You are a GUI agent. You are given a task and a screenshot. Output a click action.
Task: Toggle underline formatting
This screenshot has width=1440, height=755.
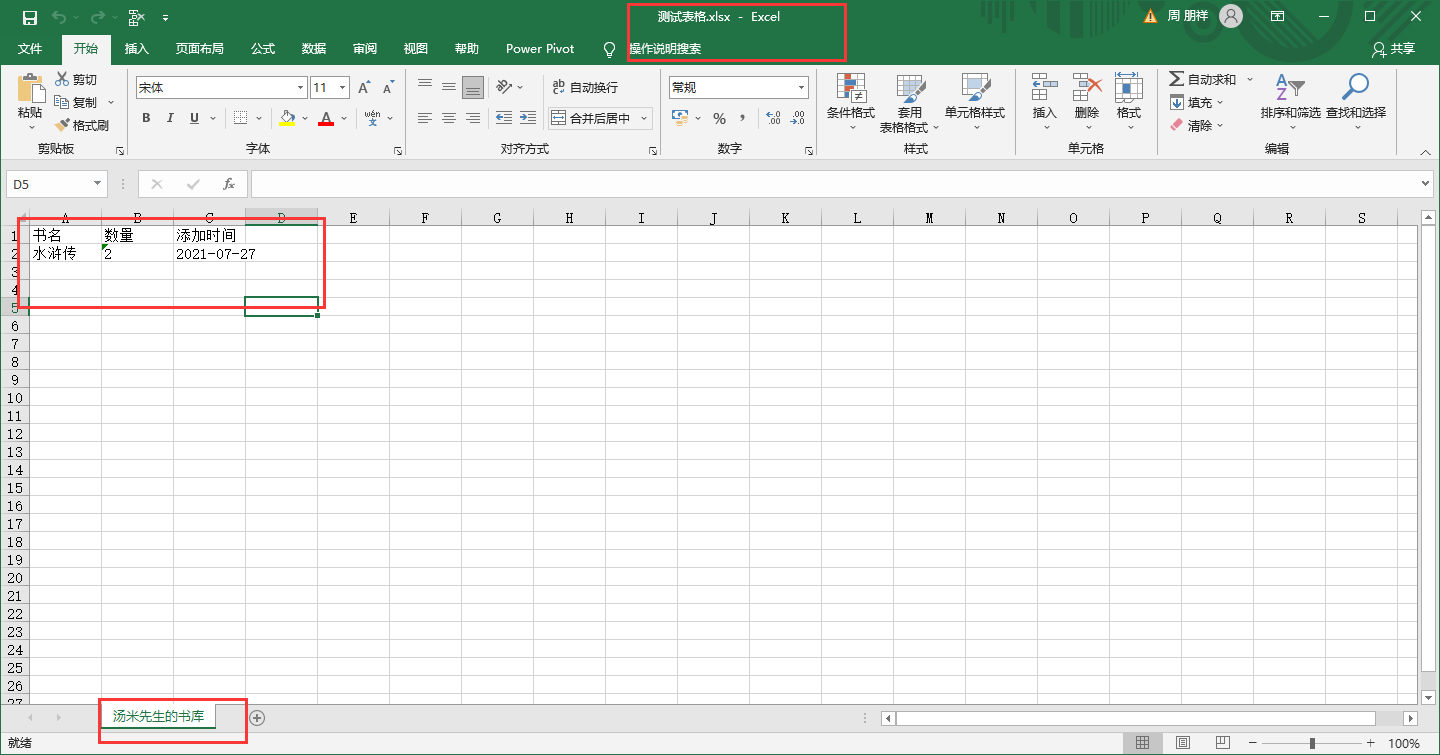click(x=194, y=118)
